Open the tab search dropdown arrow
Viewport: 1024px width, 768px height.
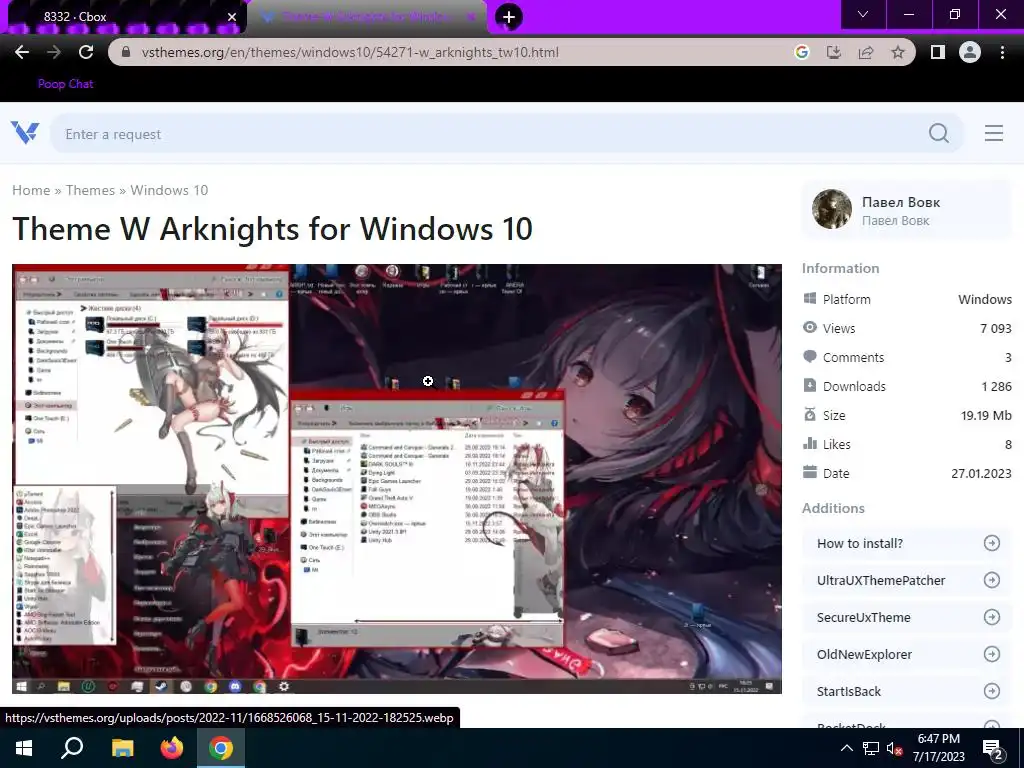click(x=863, y=14)
